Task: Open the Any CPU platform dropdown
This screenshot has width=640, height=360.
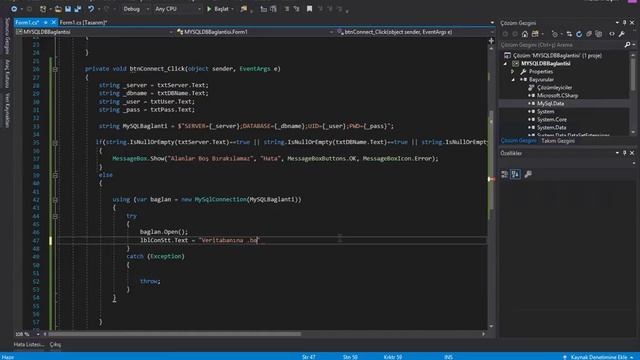Action: (x=178, y=9)
